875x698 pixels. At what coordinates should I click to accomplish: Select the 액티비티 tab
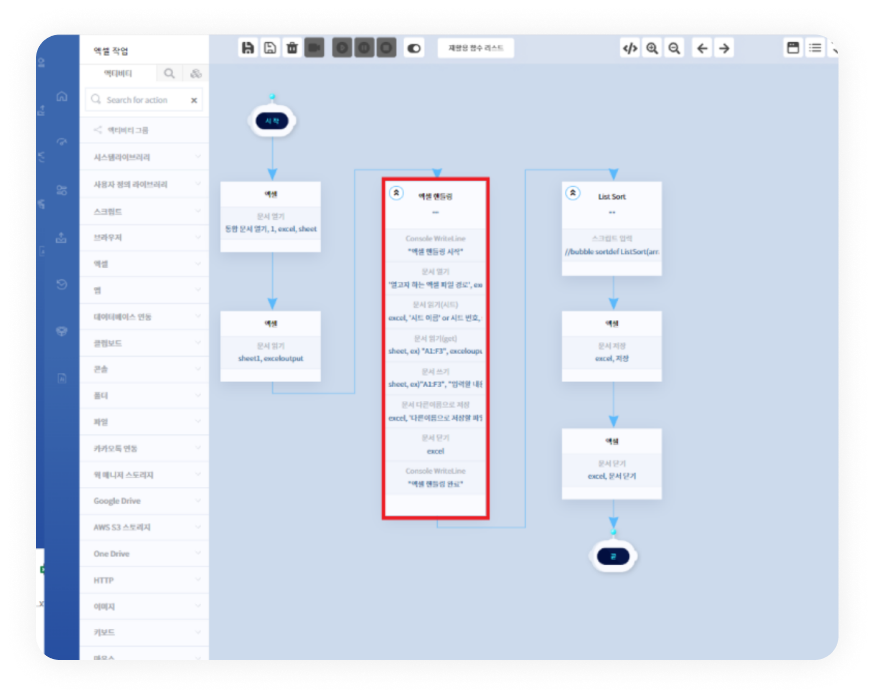pos(118,74)
